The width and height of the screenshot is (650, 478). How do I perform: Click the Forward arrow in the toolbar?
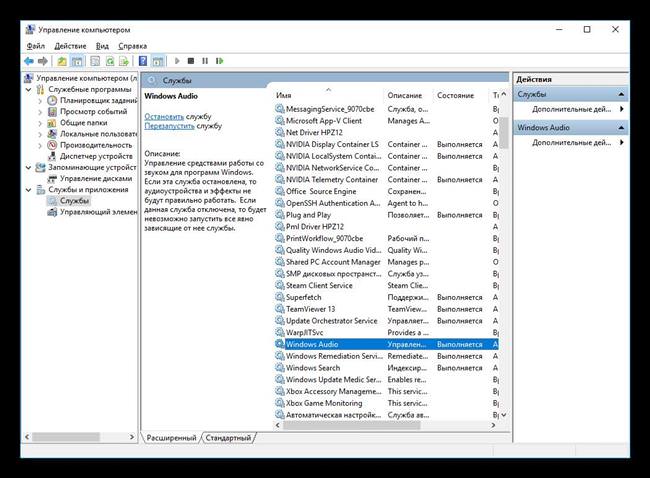click(43, 61)
